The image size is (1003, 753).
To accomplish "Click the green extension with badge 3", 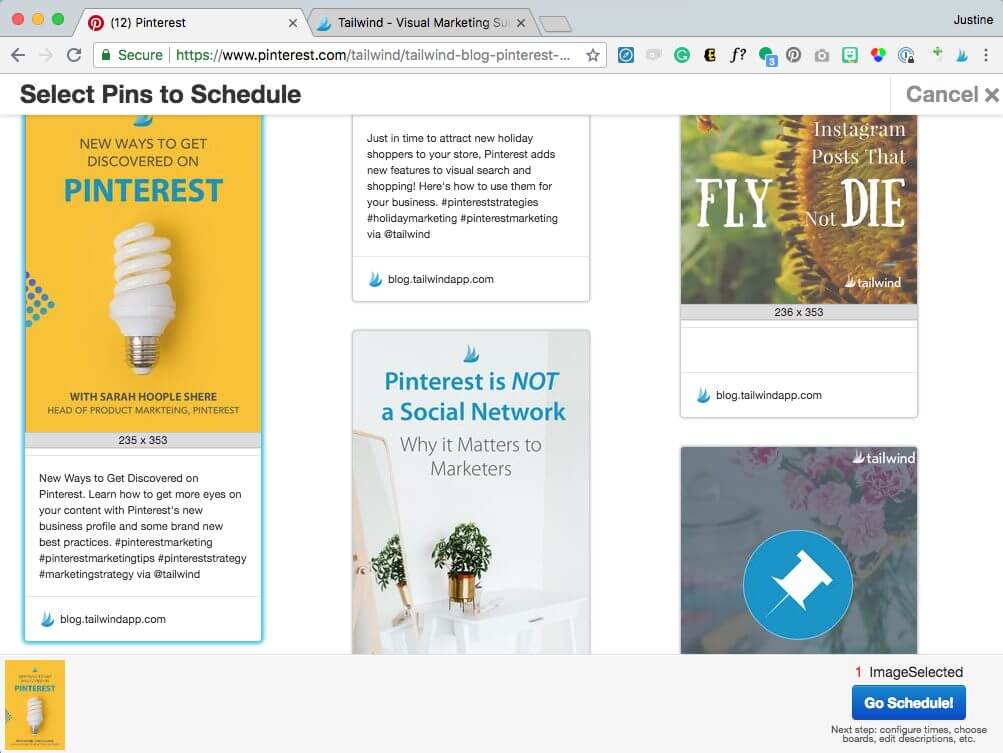I will [x=766, y=56].
